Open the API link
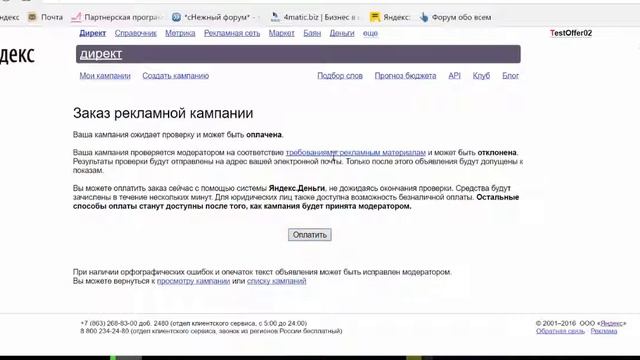This screenshot has width=640, height=360. (454, 76)
